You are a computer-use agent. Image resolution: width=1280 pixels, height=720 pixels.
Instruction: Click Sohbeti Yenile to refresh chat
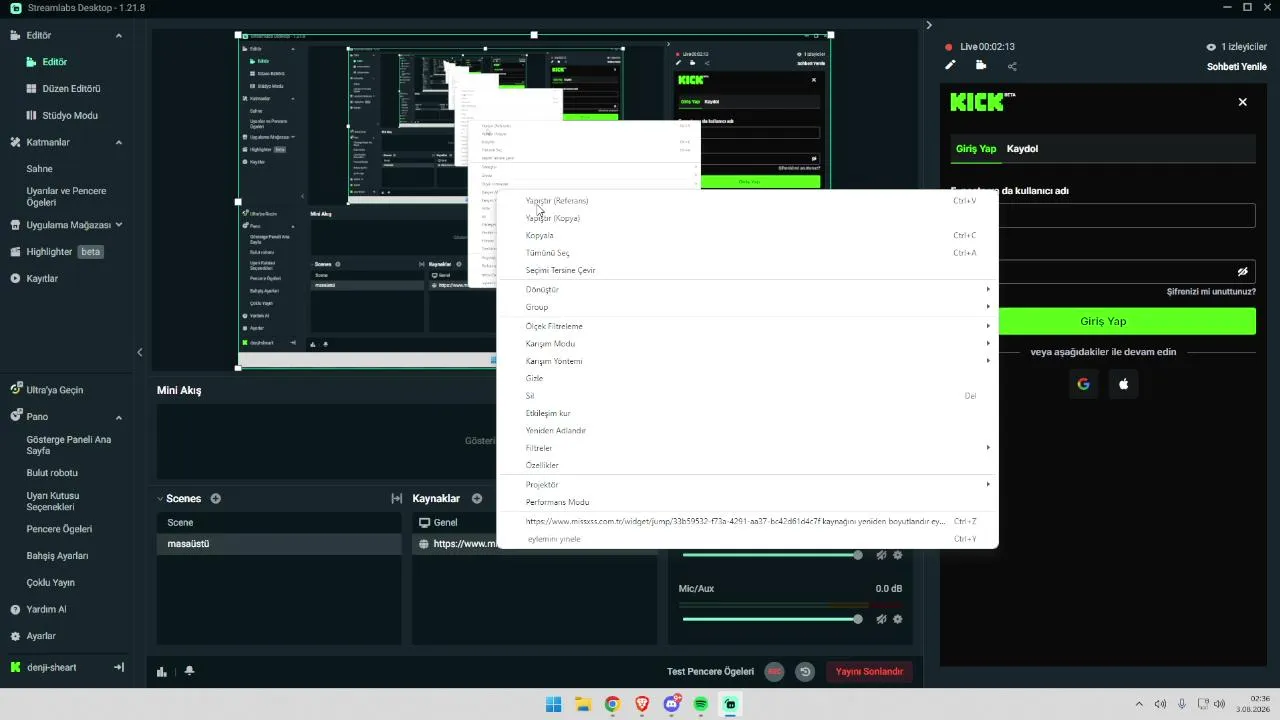1239,67
